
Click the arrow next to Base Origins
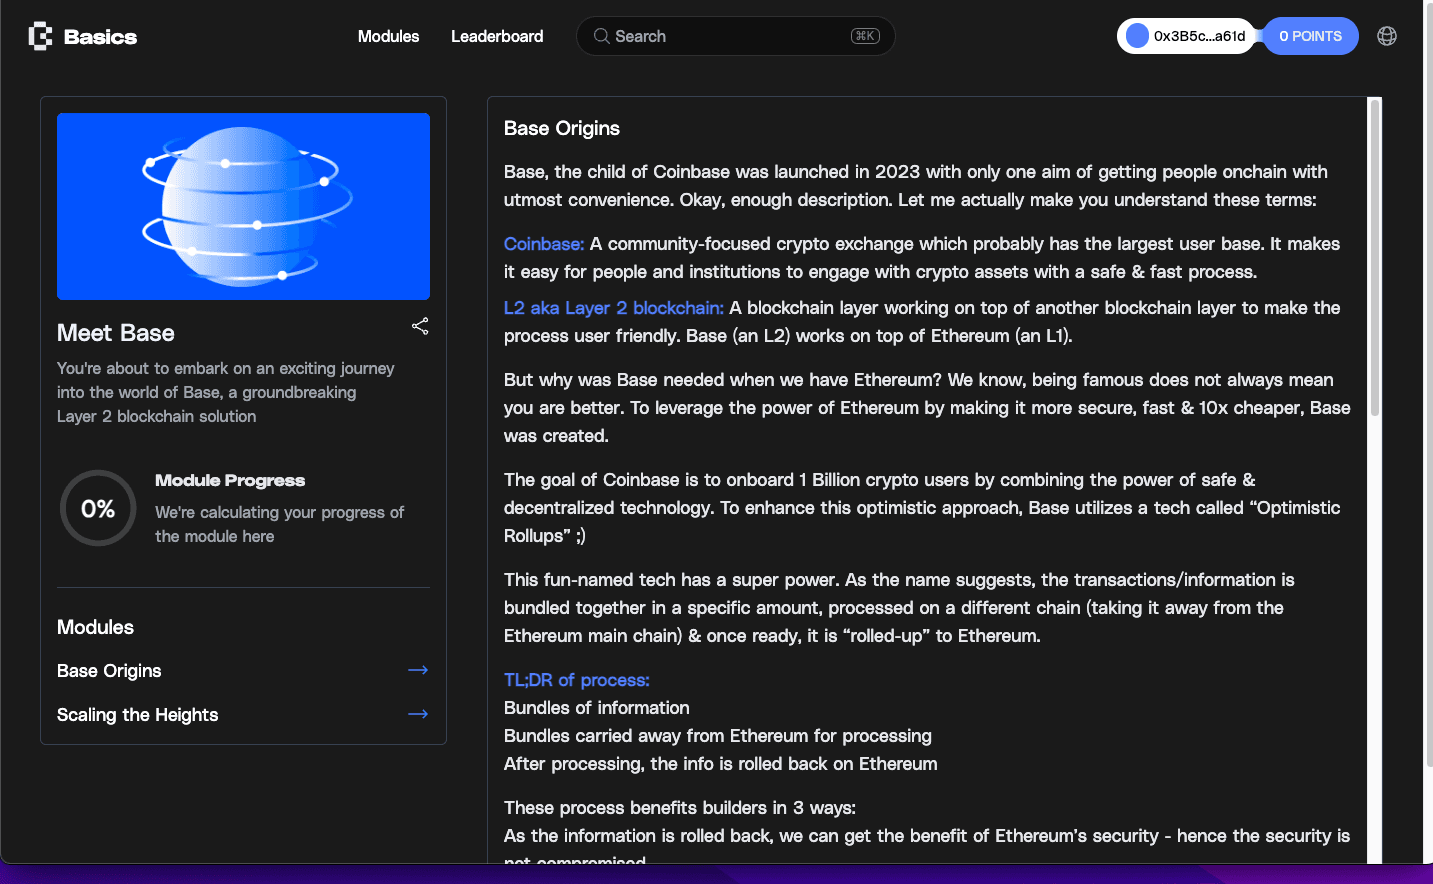pos(418,670)
